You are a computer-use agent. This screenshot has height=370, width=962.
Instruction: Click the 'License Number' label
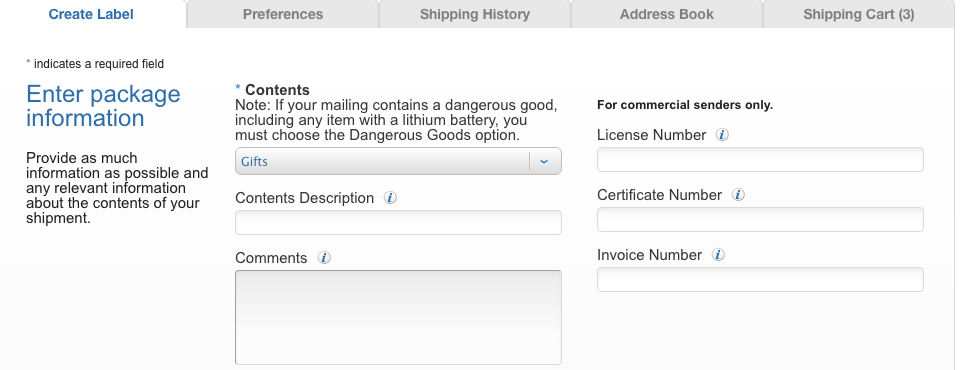point(652,135)
